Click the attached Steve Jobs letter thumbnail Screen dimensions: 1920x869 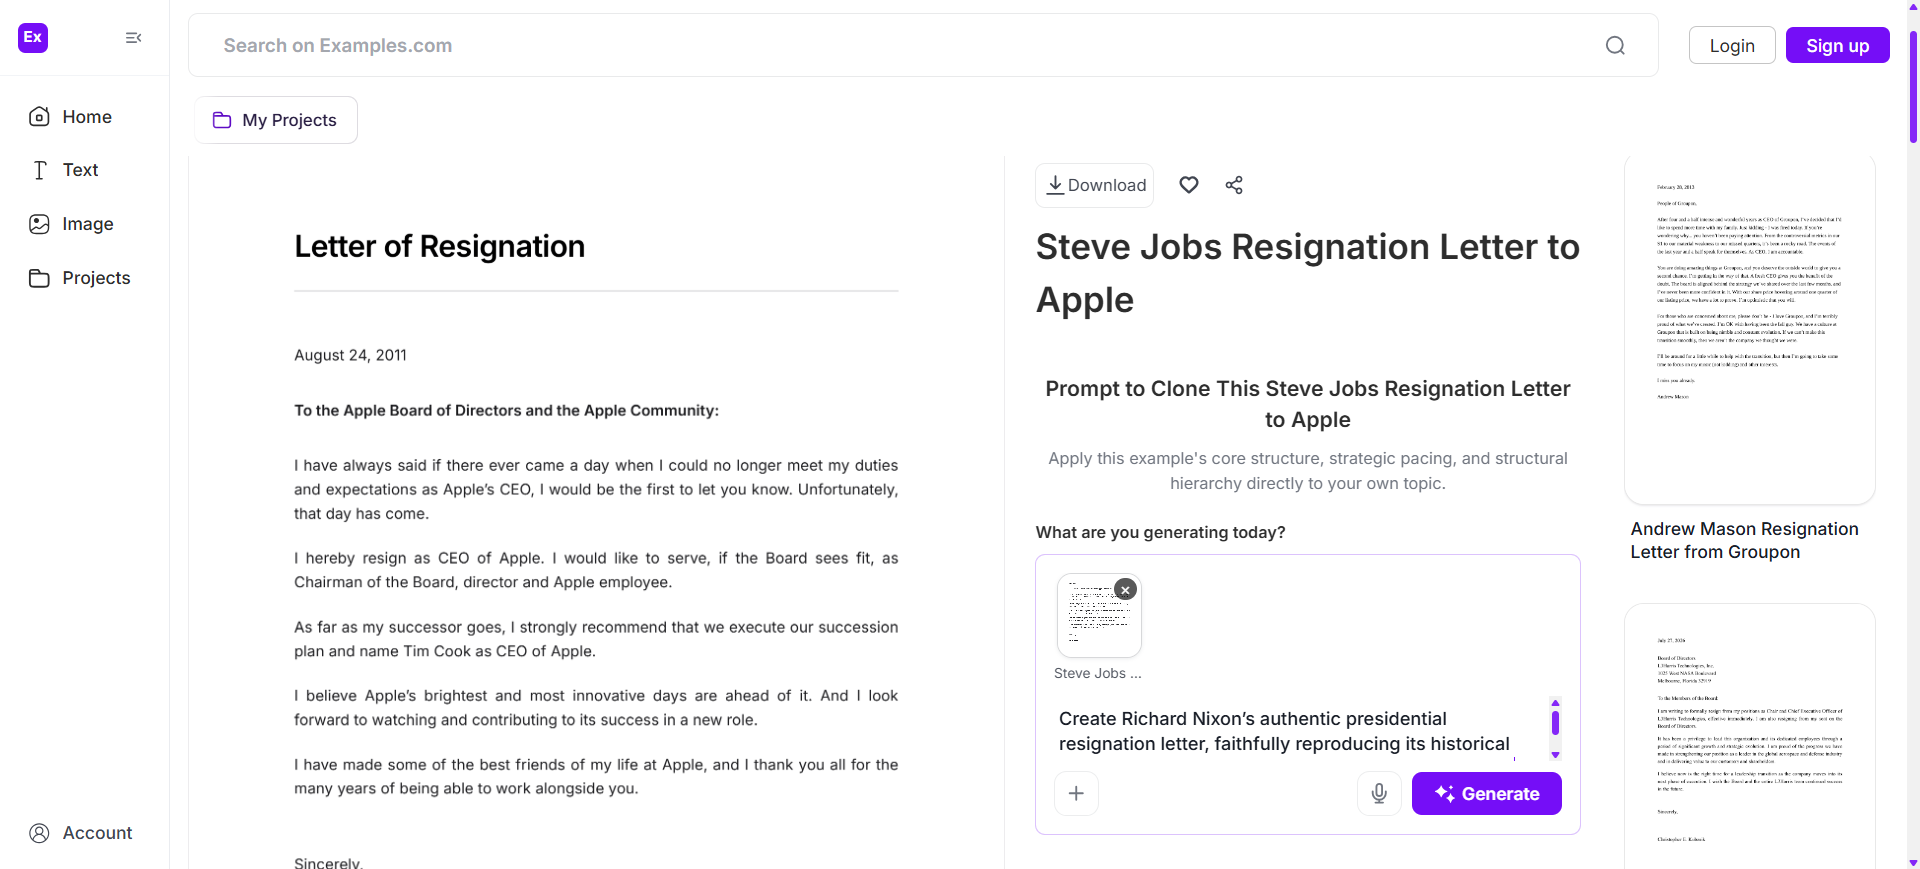point(1098,616)
